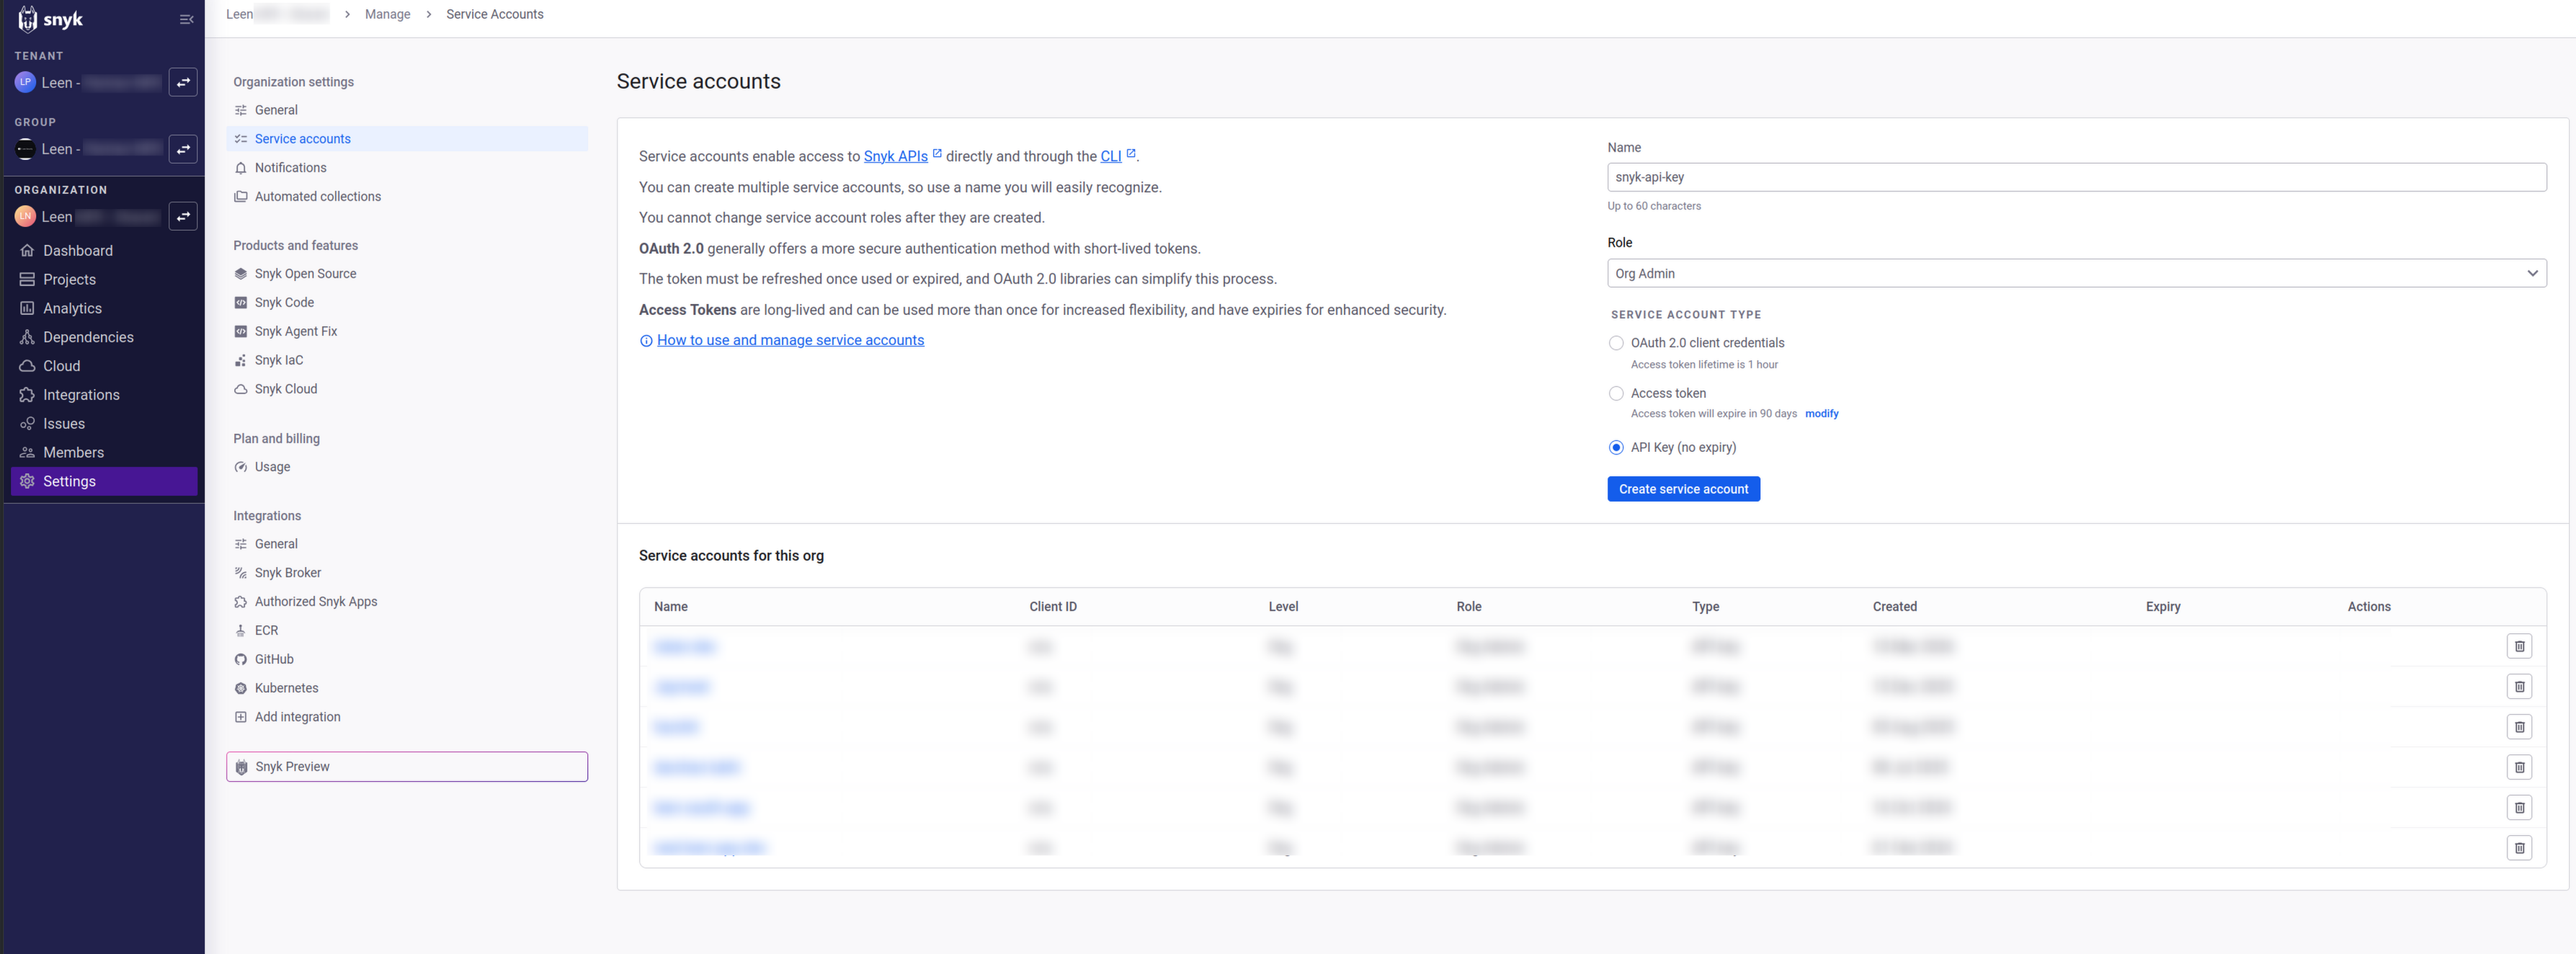Screen dimensions: 2576x954
Task: Choose API Key (no expiry) option
Action: tap(1616, 447)
